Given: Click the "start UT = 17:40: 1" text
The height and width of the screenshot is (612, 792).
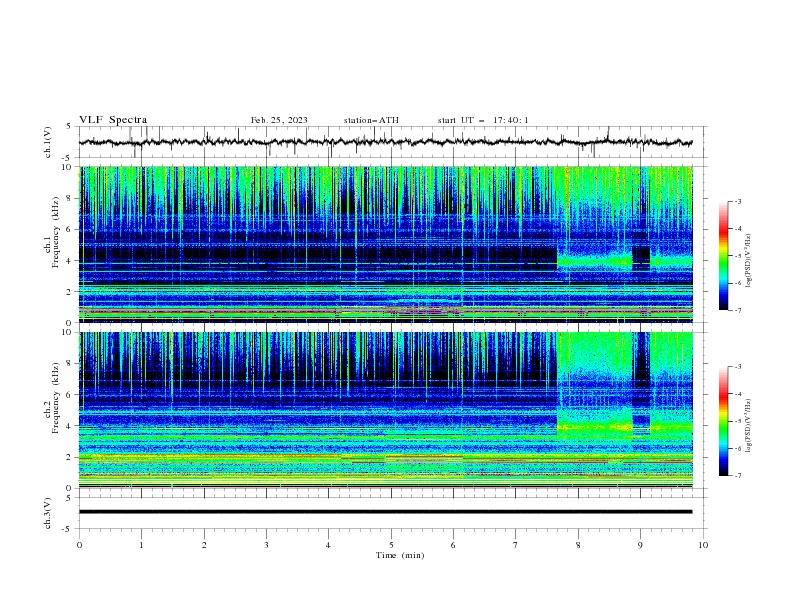Looking at the screenshot, I should pyautogui.click(x=483, y=120).
